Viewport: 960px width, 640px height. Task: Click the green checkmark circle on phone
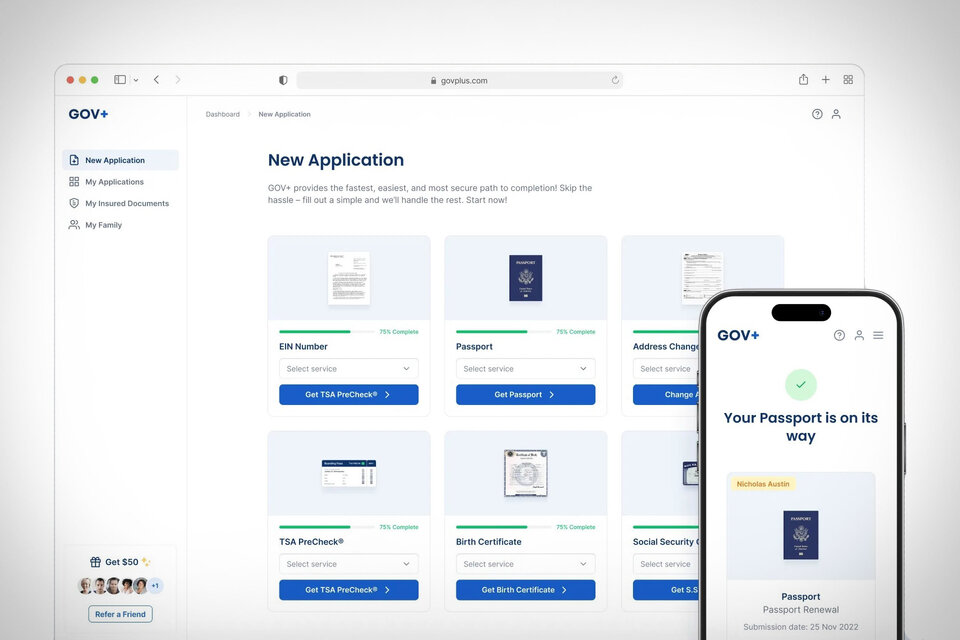[x=801, y=385]
